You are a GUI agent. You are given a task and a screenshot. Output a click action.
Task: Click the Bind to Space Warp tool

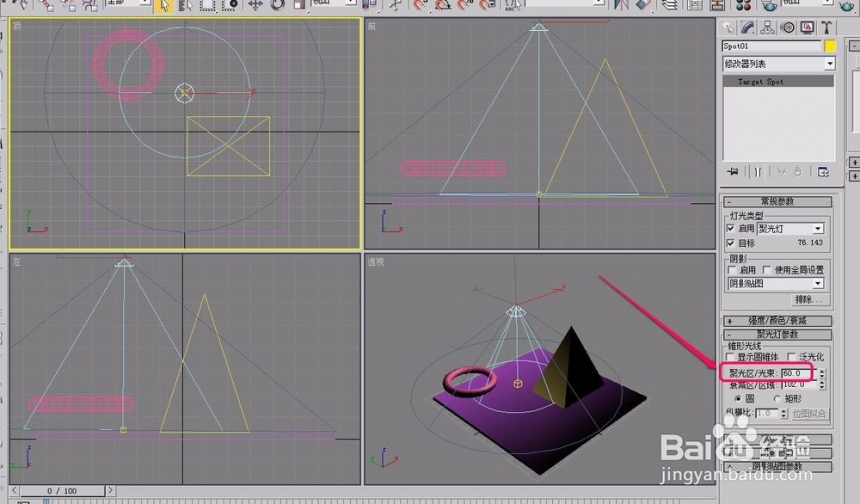pos(89,5)
